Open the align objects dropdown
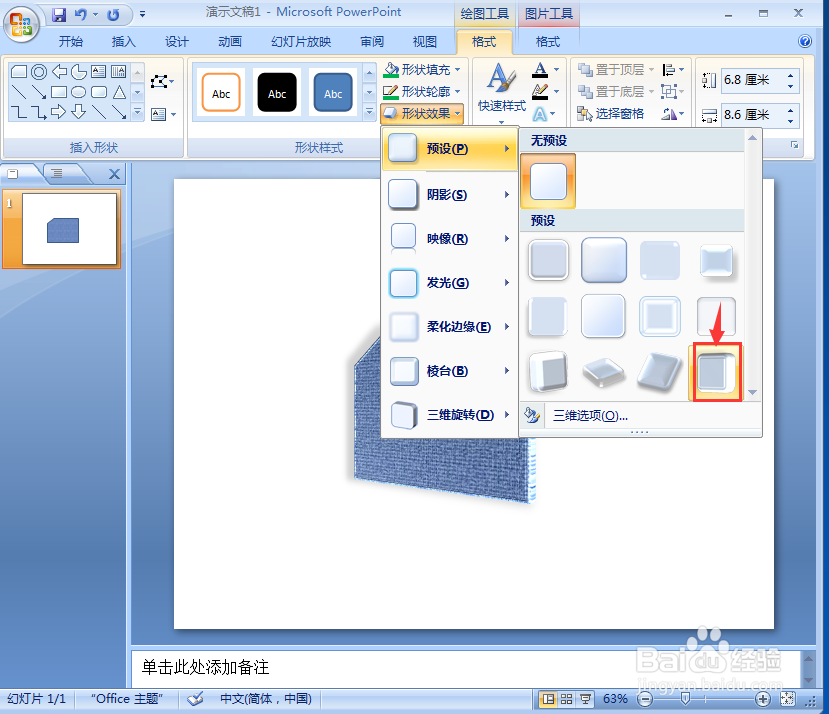Image resolution: width=829 pixels, height=714 pixels. coord(673,69)
